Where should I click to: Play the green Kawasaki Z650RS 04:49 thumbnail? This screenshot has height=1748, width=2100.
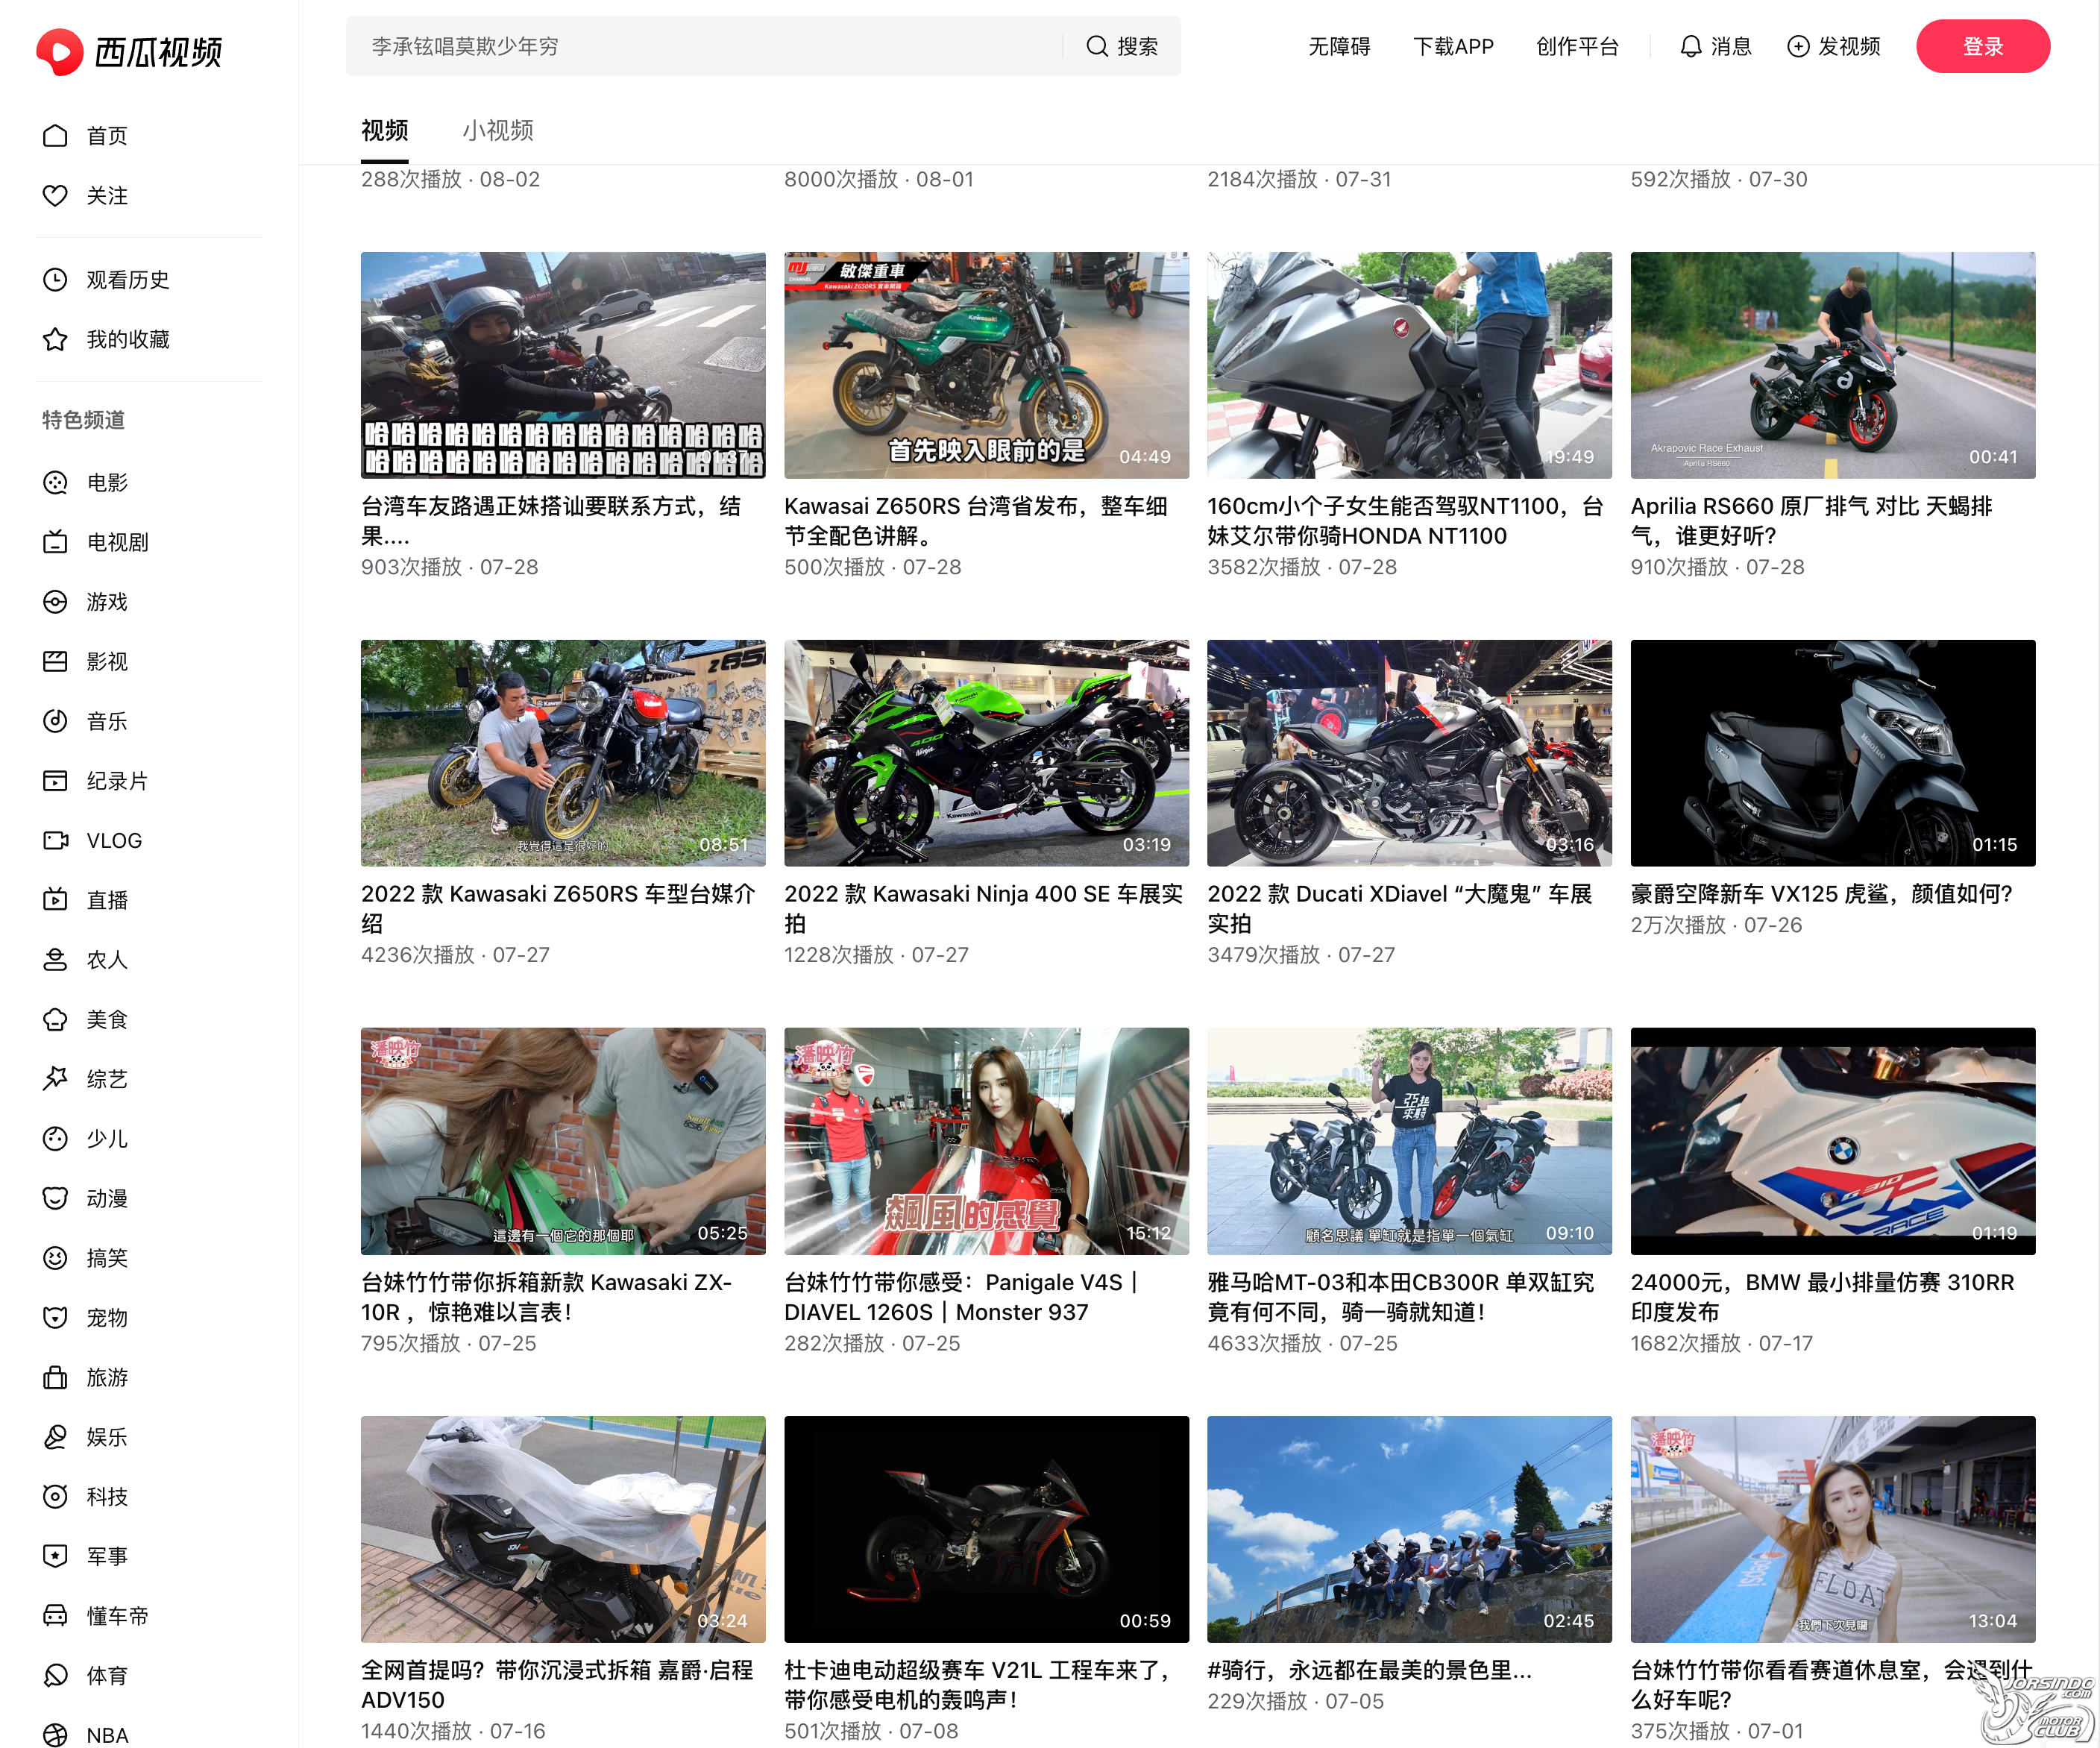tap(986, 365)
